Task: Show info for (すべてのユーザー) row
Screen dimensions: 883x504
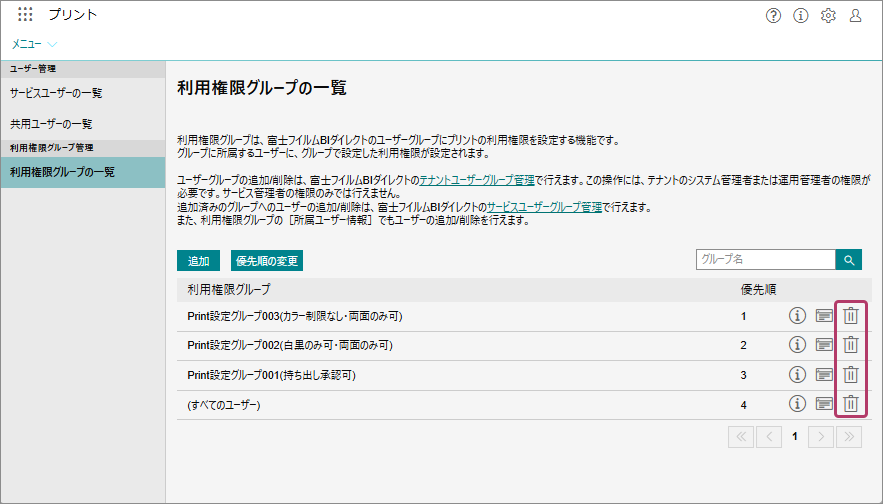Action: pos(797,403)
